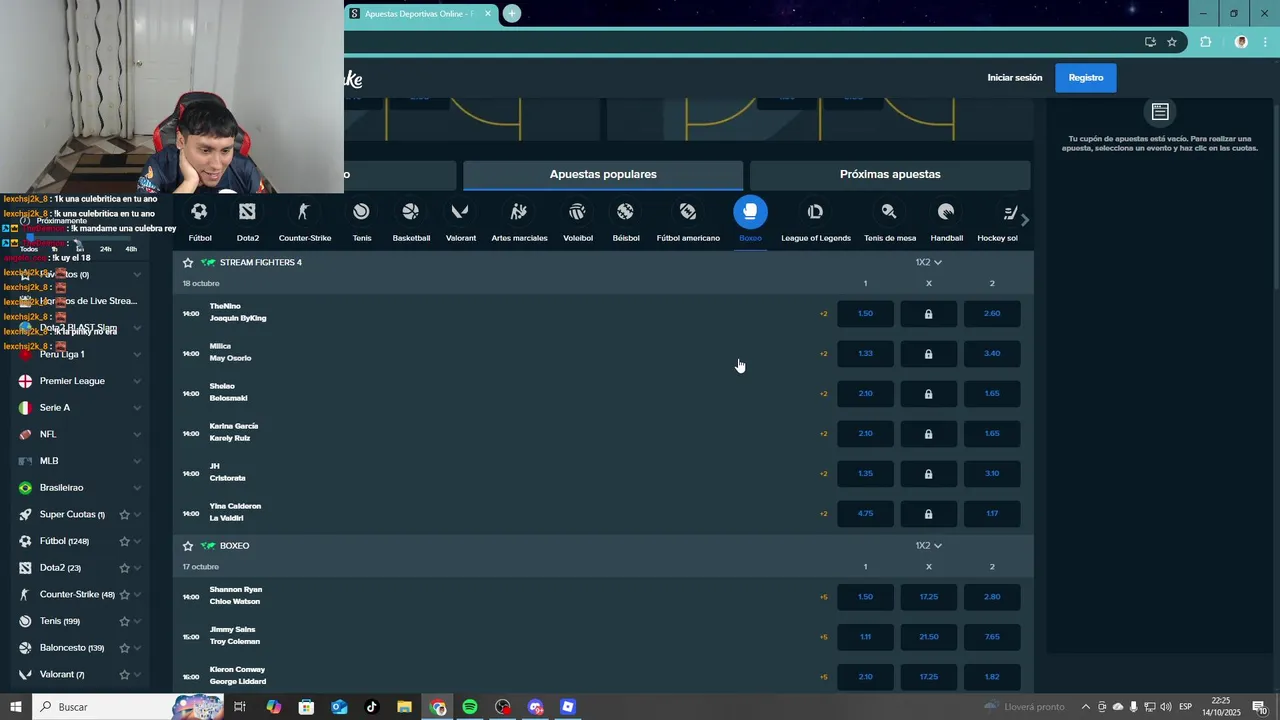This screenshot has width=1280, height=720.
Task: Open TikTok from the taskbar
Action: [372, 707]
